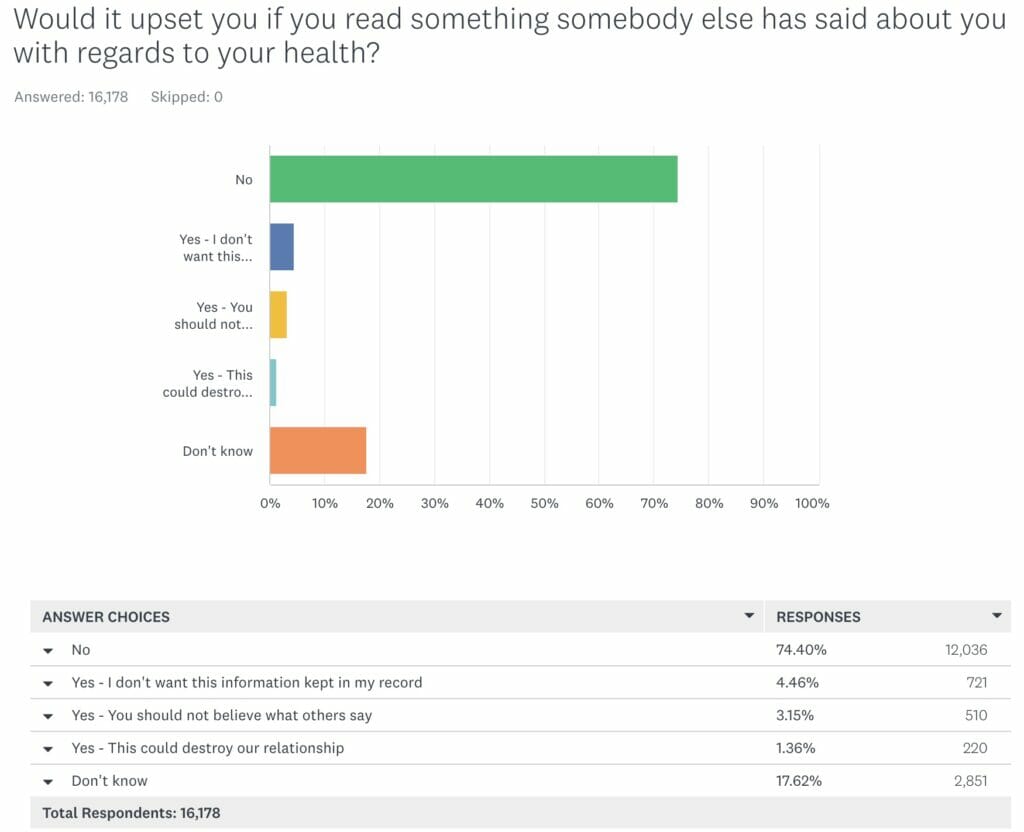Expand the "No" answer row arrow
Screen dimensions: 1024x832
click(48, 650)
